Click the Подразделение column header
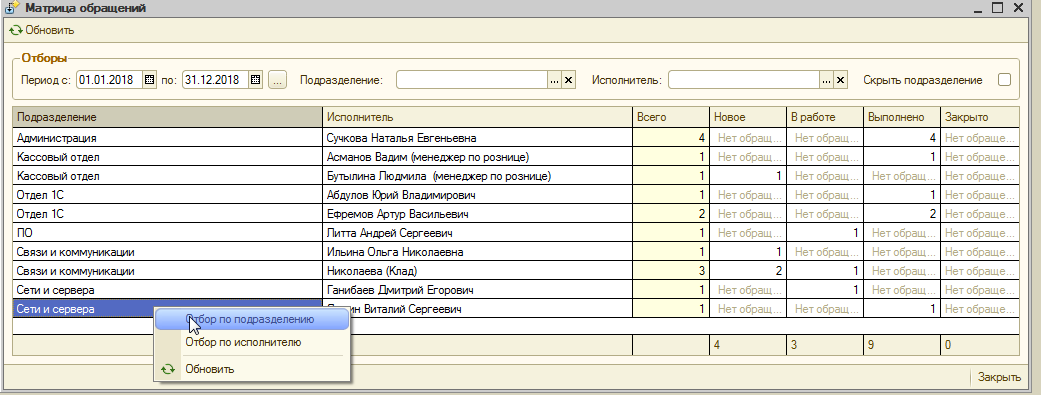The height and width of the screenshot is (395, 1041). tap(167, 117)
